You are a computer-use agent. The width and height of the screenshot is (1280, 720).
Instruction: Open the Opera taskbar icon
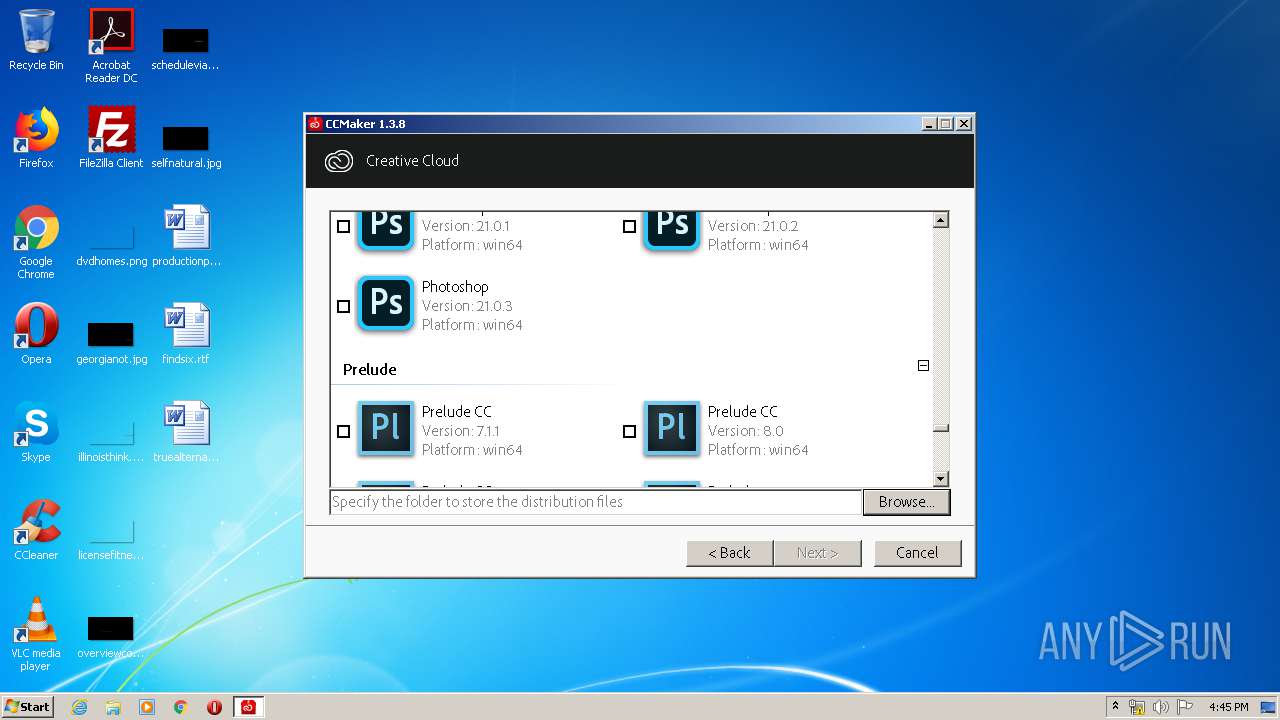tap(214, 707)
